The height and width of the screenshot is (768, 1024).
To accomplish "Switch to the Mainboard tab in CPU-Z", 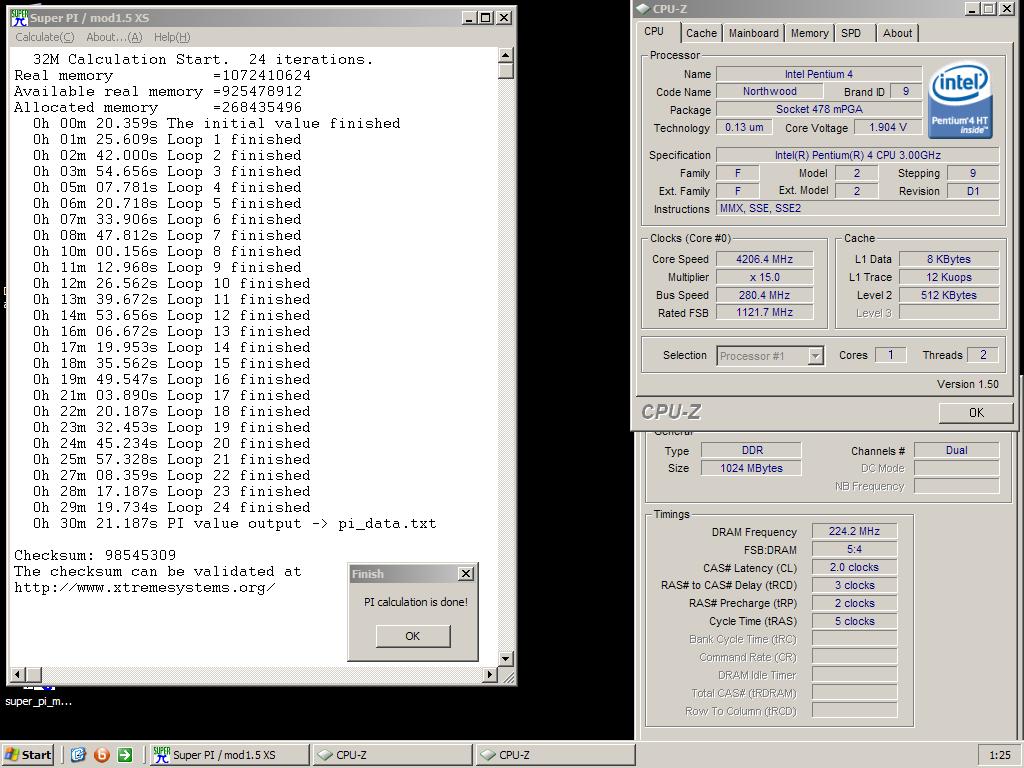I will coord(754,33).
